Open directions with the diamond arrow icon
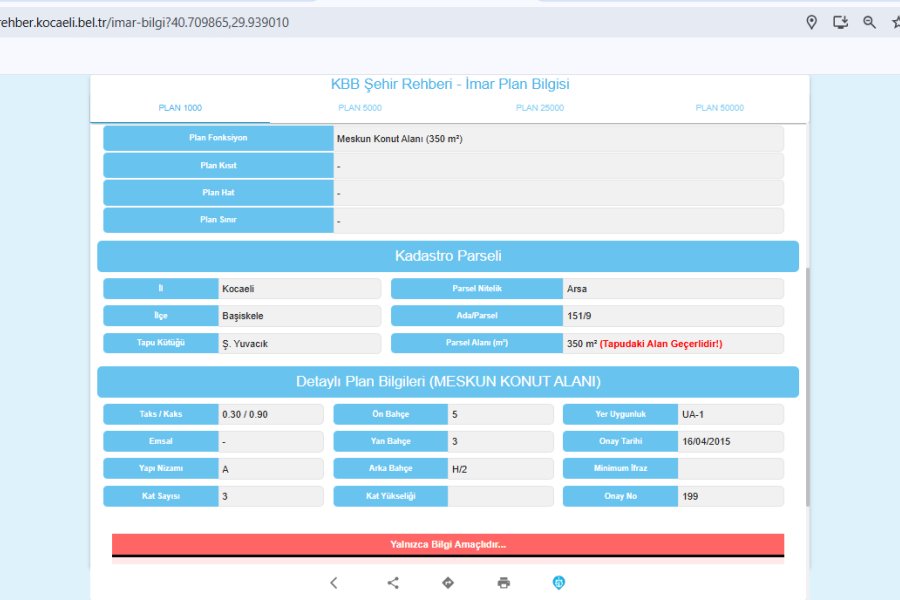Screen dimensions: 900x600 click(x=448, y=583)
